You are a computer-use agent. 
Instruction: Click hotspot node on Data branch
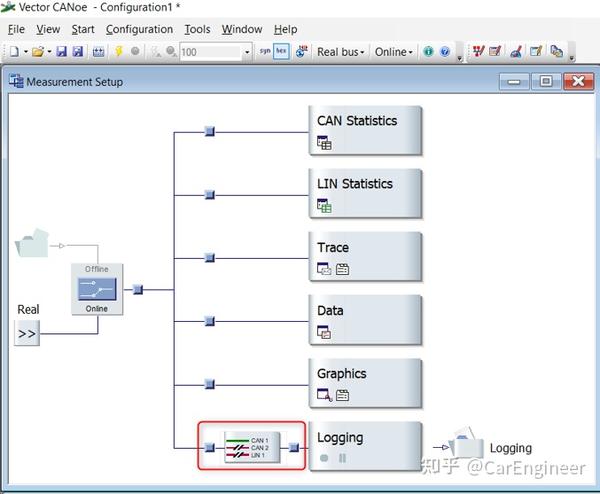(x=210, y=321)
